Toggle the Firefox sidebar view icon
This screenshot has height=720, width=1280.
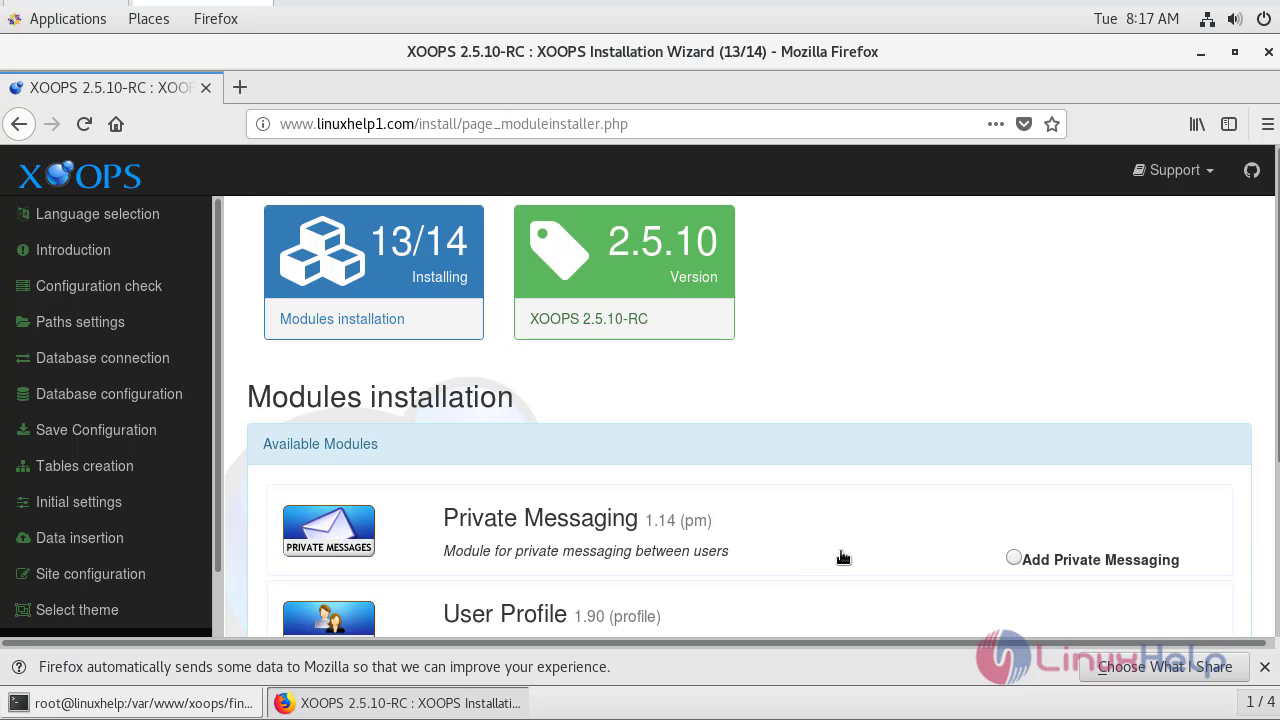tap(1229, 124)
